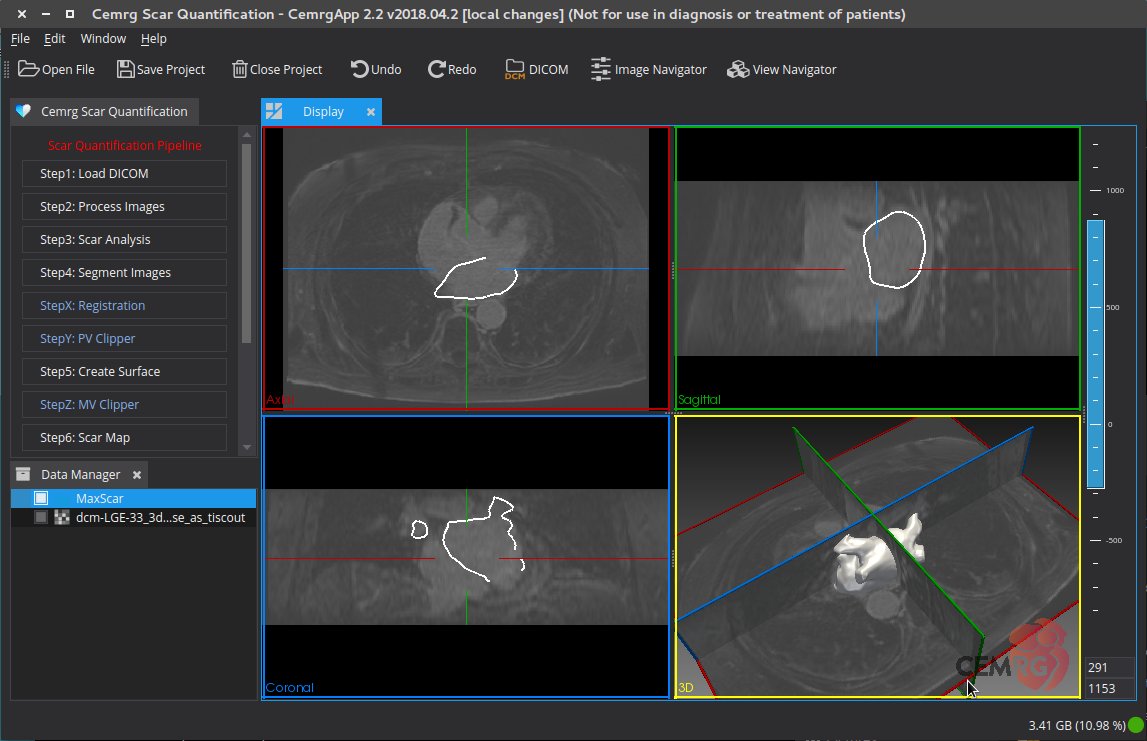Click the green memory status indicator
The image size is (1147, 741).
1135,725
